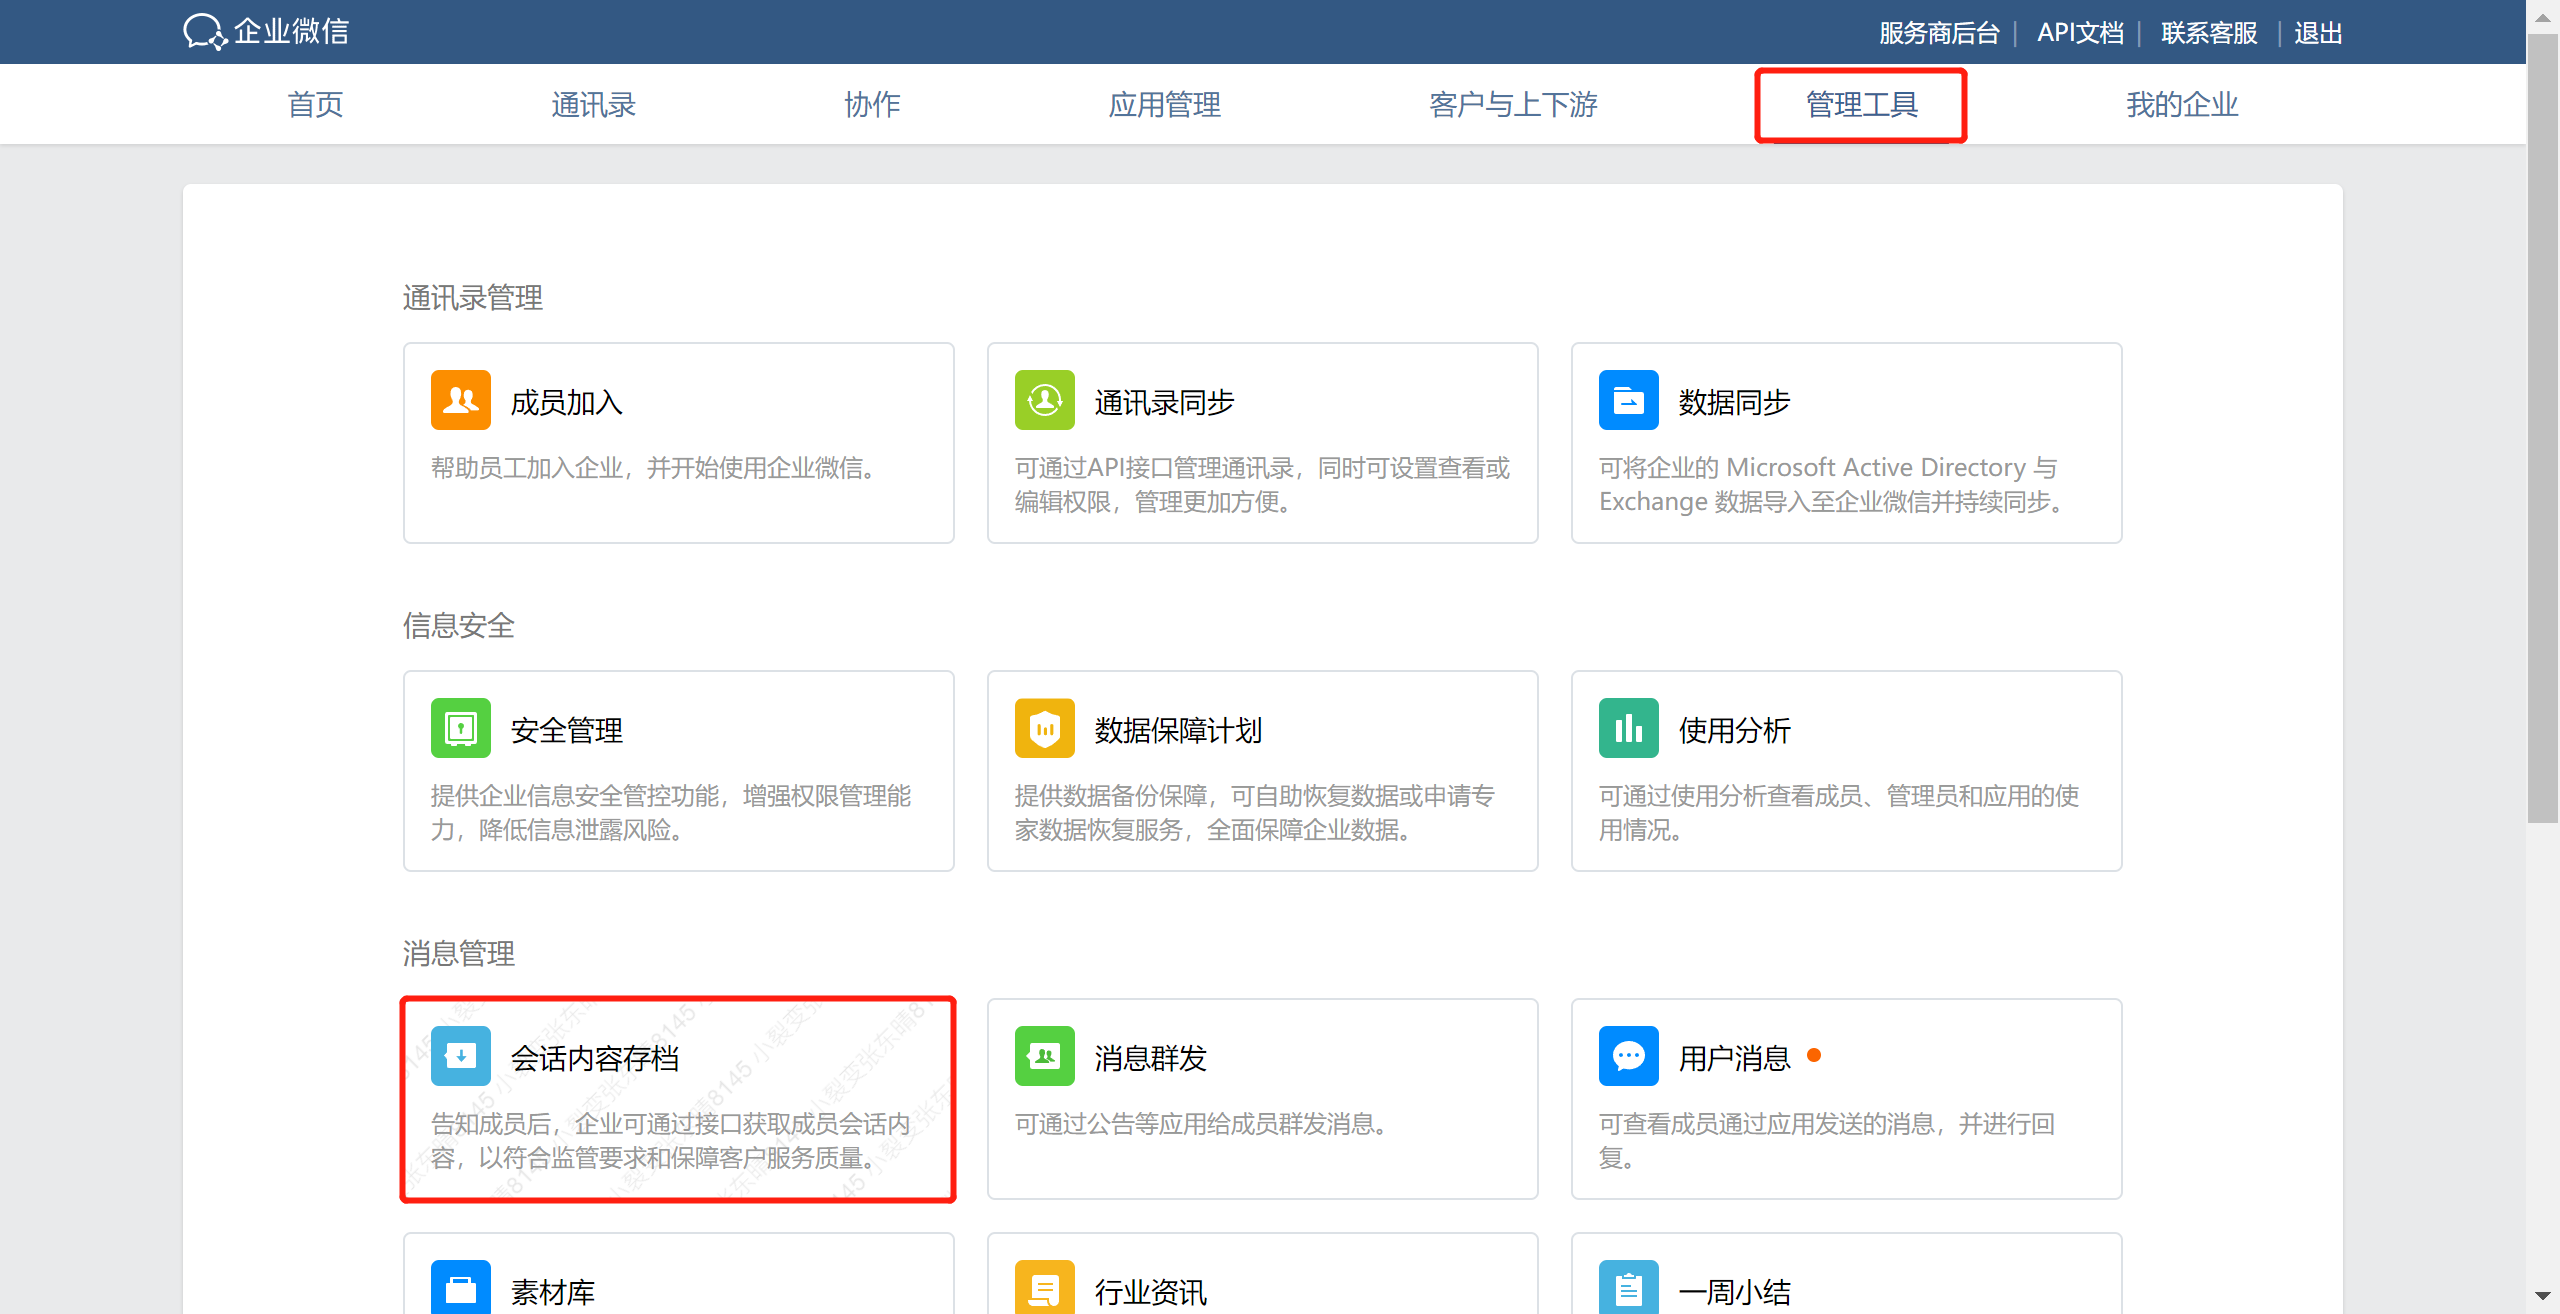The image size is (2560, 1314).
Task: Click the 使用分析 card title
Action: pos(1735,730)
